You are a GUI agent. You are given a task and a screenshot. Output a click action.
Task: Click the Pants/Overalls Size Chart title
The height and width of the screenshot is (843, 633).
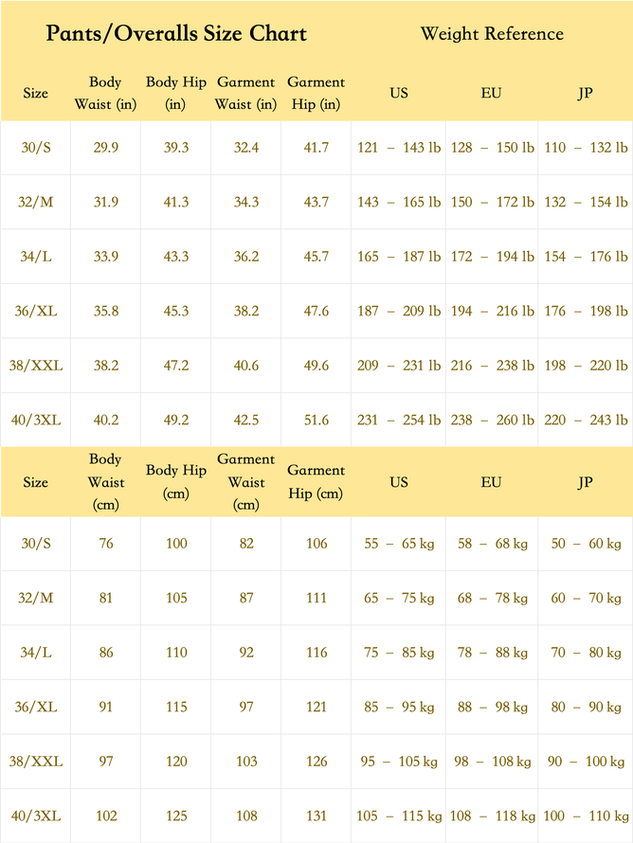(176, 33)
